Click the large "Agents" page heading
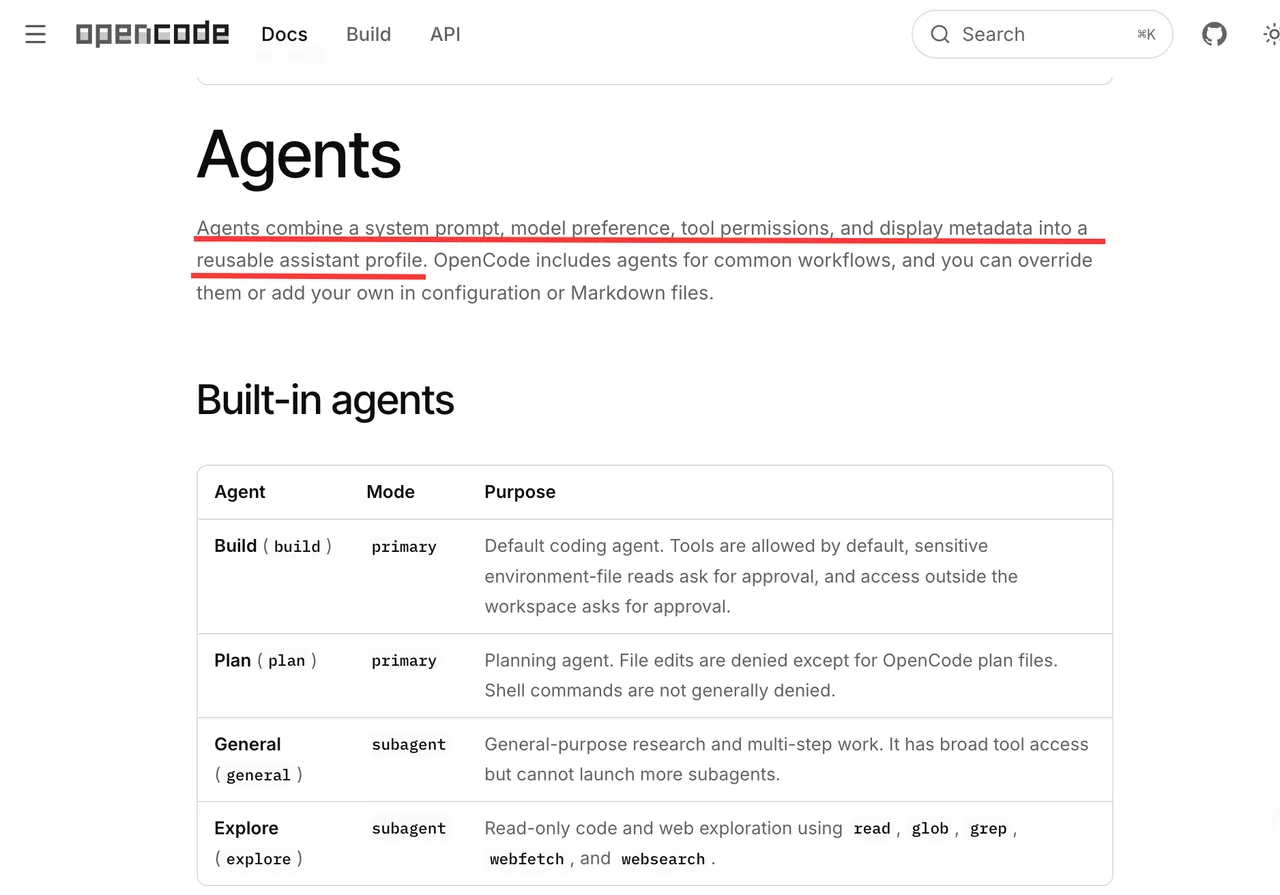 pos(299,154)
